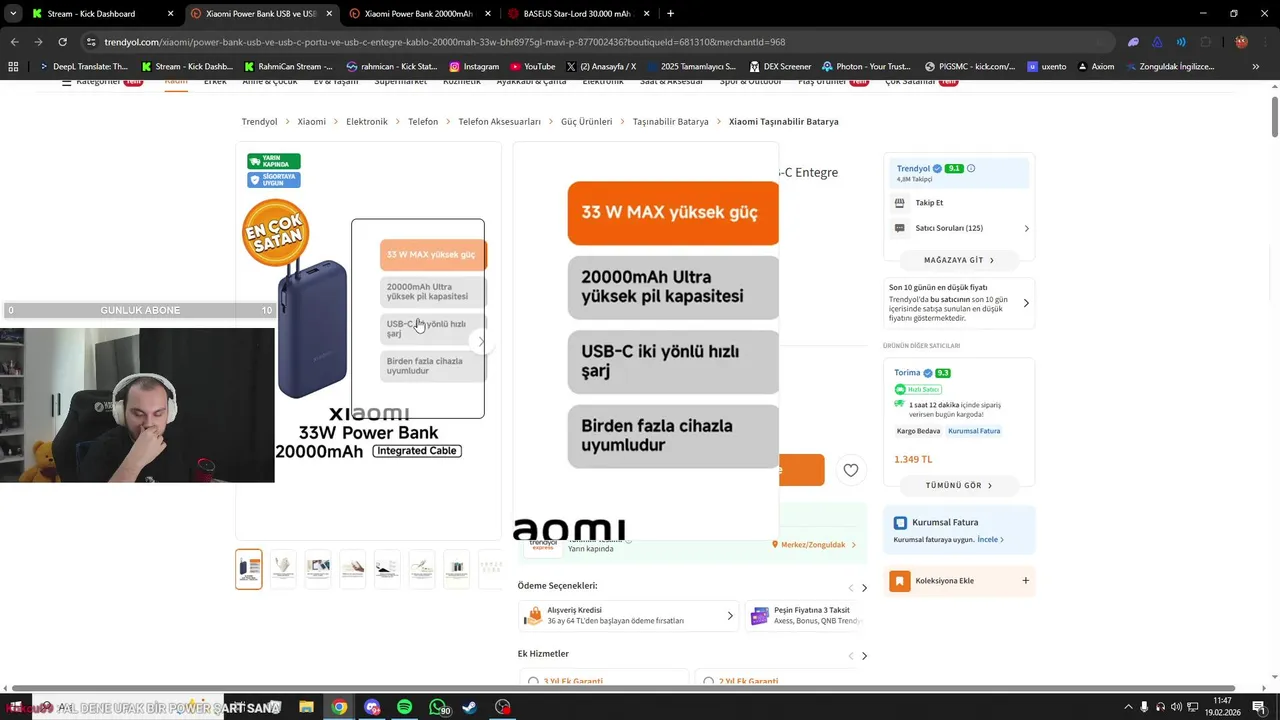
Task: Select 3 Yıl Ek Garanti radio option
Action: 531,682
